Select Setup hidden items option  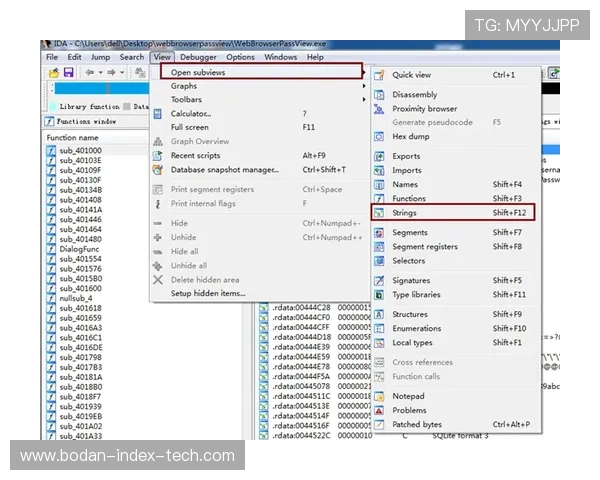[x=207, y=293]
